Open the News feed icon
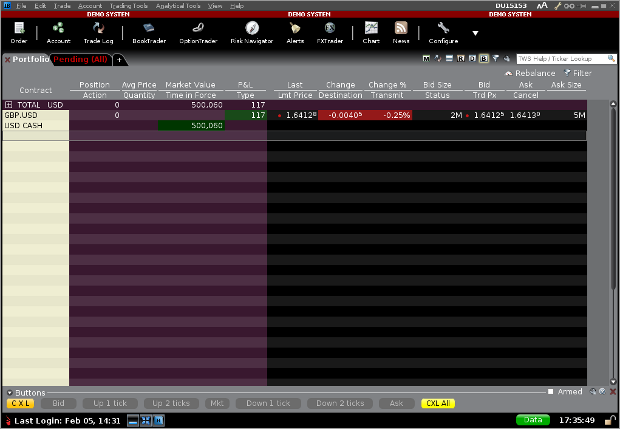The width and height of the screenshot is (620, 429). coord(401,32)
